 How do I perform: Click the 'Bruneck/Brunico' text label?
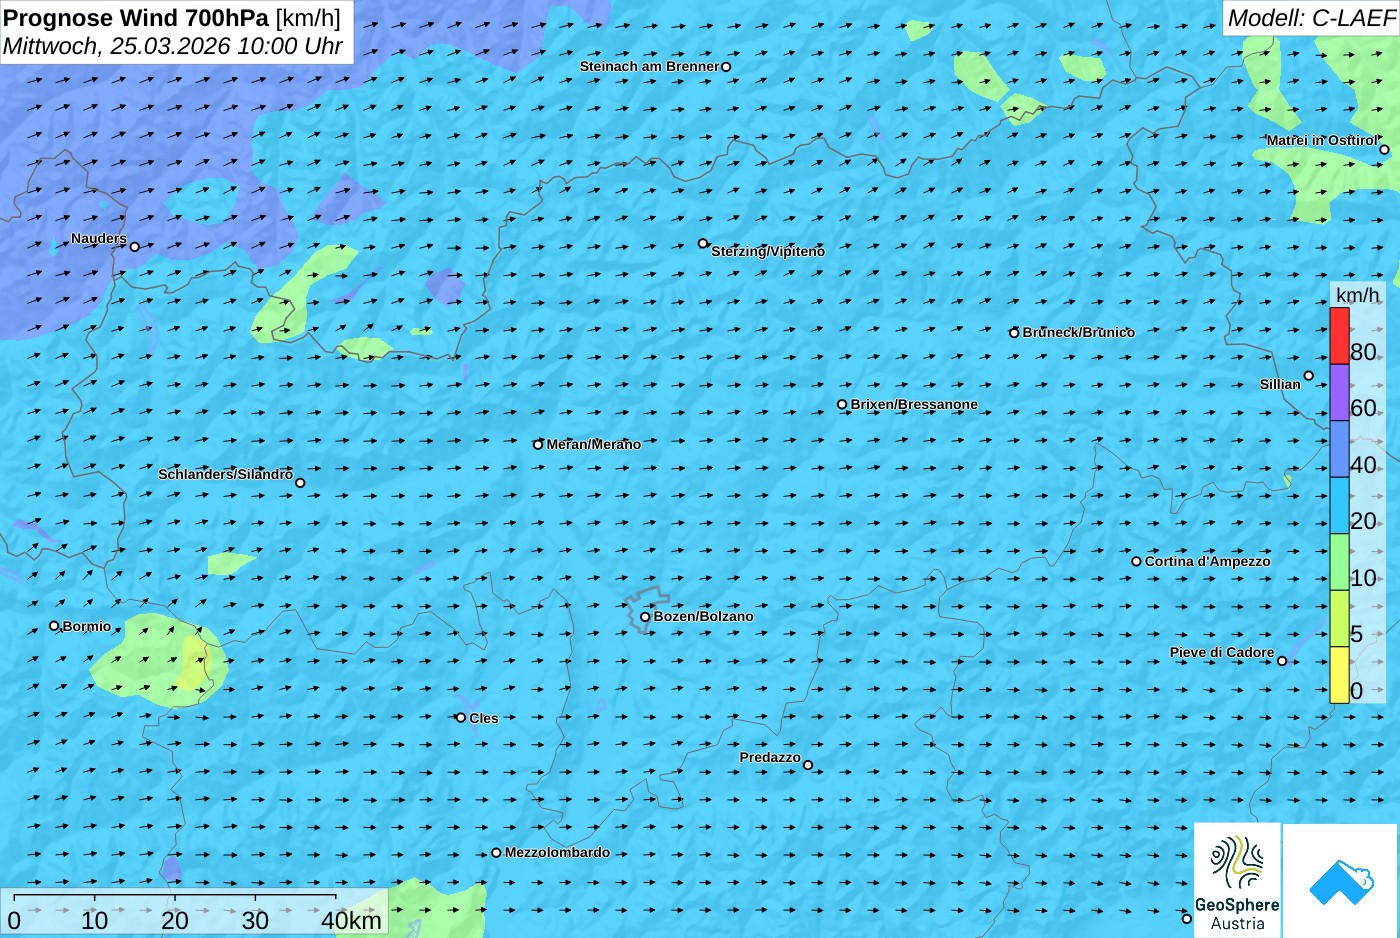(x=1079, y=332)
